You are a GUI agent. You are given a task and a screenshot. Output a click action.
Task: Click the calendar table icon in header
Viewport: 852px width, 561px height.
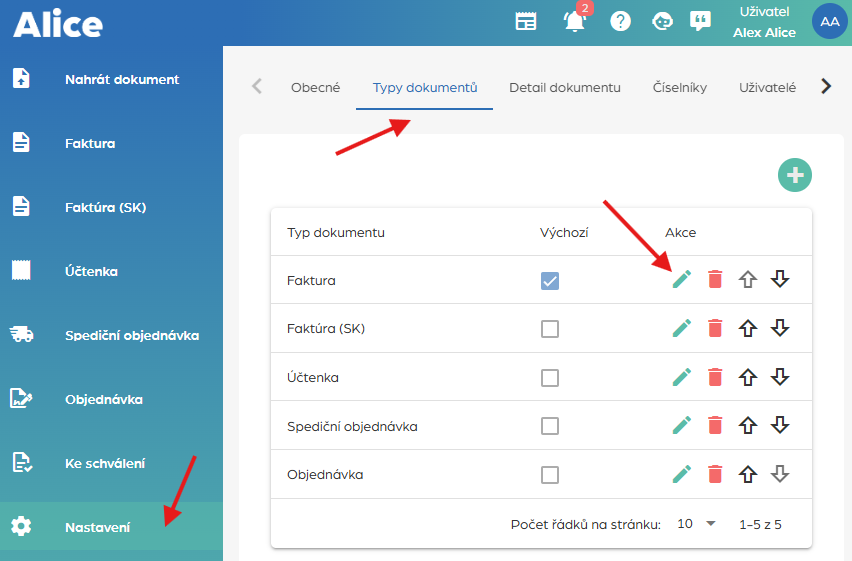(526, 21)
